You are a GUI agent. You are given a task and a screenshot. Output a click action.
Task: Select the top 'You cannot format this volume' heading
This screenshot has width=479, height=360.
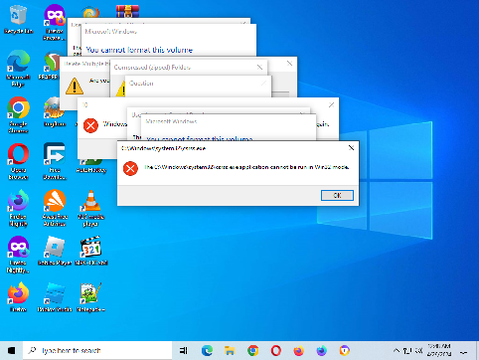(x=139, y=50)
